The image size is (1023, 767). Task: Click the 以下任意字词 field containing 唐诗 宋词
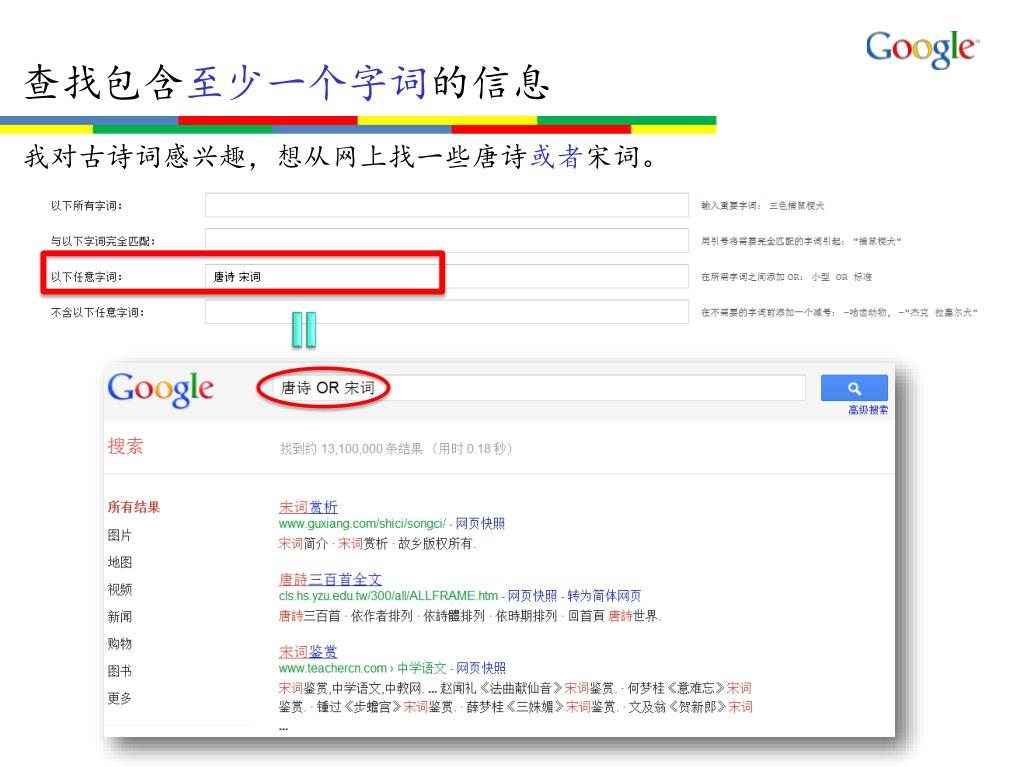pyautogui.click(x=447, y=276)
